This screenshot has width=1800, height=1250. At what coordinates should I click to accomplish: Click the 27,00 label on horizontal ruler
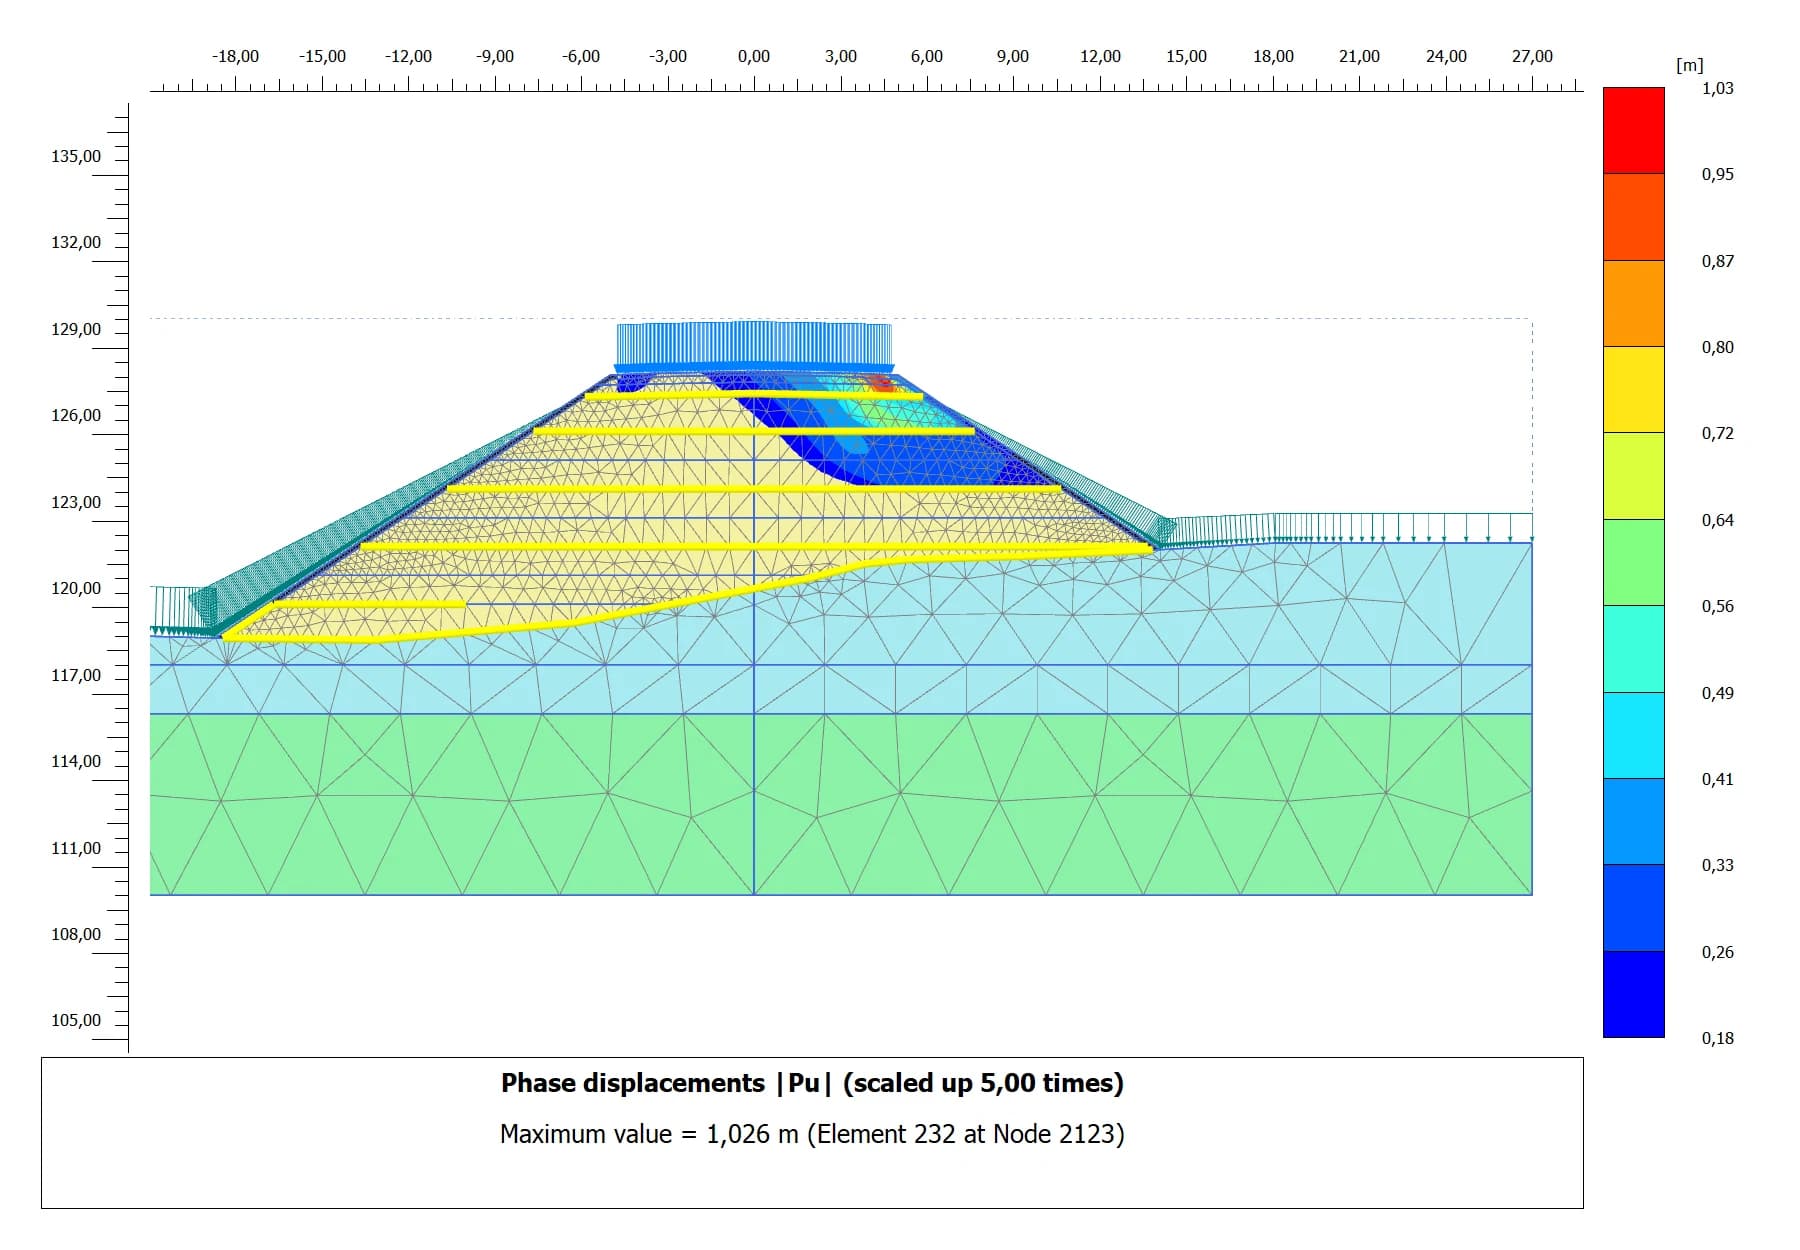pyautogui.click(x=1531, y=57)
